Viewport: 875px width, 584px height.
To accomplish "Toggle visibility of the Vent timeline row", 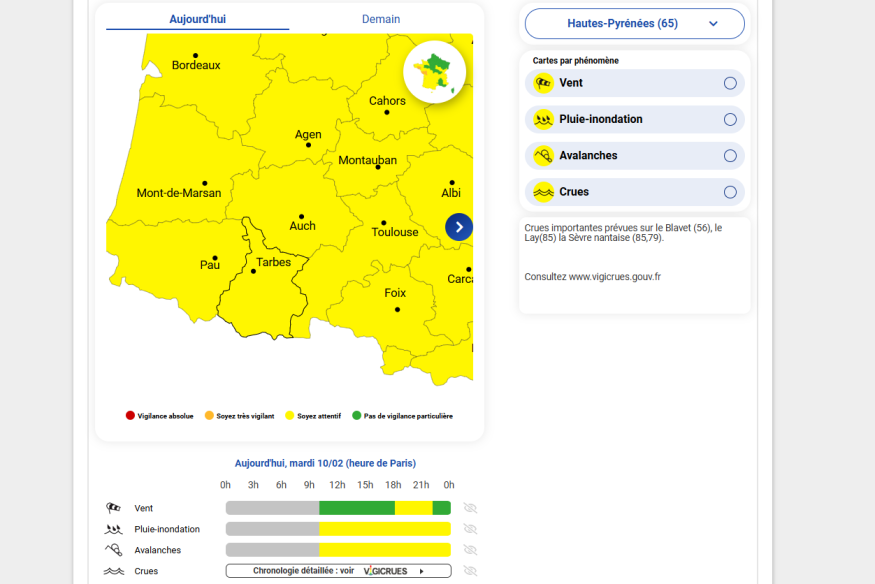I will tap(469, 508).
